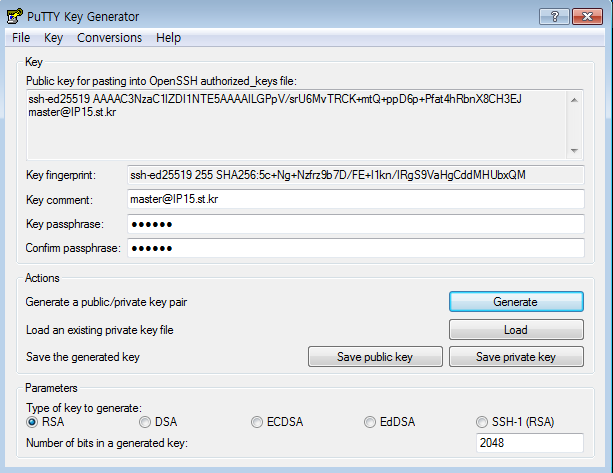Click the 'Save the generated key' label
Screen dimensions: 613x473
click(x=83, y=357)
